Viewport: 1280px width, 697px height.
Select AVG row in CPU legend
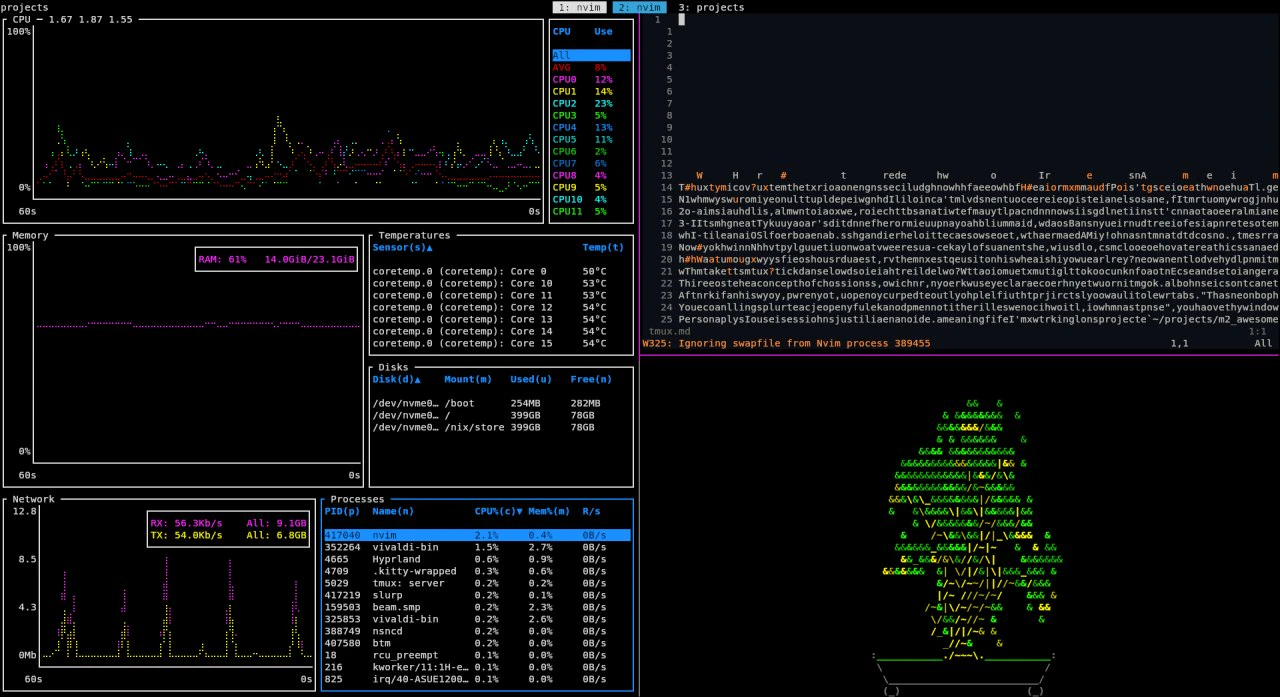(x=591, y=67)
